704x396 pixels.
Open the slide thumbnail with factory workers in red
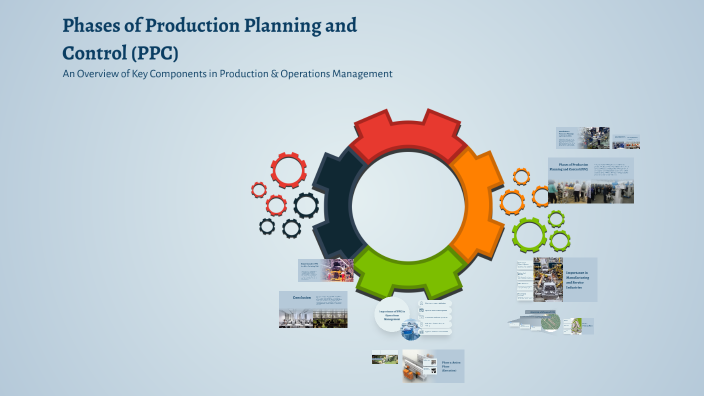[x=326, y=270]
